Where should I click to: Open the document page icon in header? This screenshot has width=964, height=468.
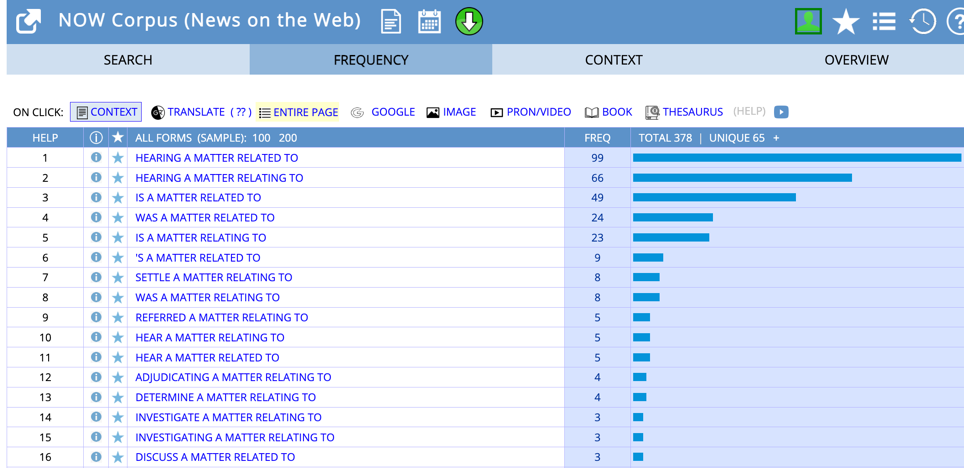(x=391, y=22)
